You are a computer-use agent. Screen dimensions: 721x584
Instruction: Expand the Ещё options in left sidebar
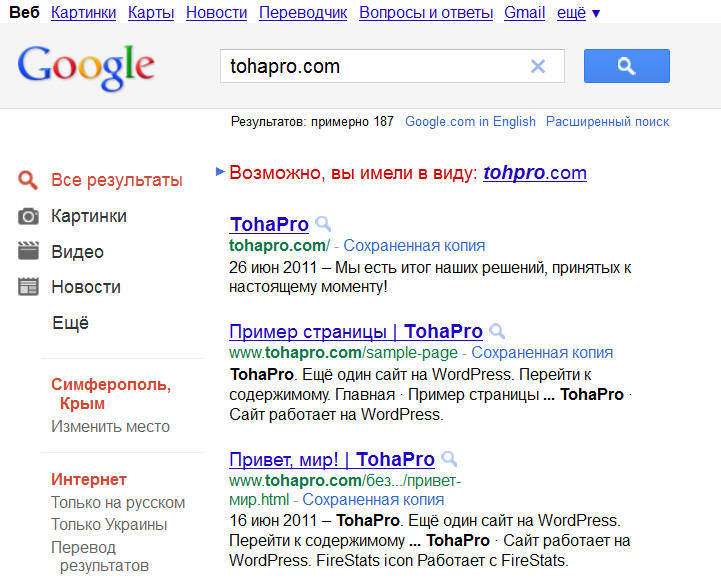coord(70,323)
